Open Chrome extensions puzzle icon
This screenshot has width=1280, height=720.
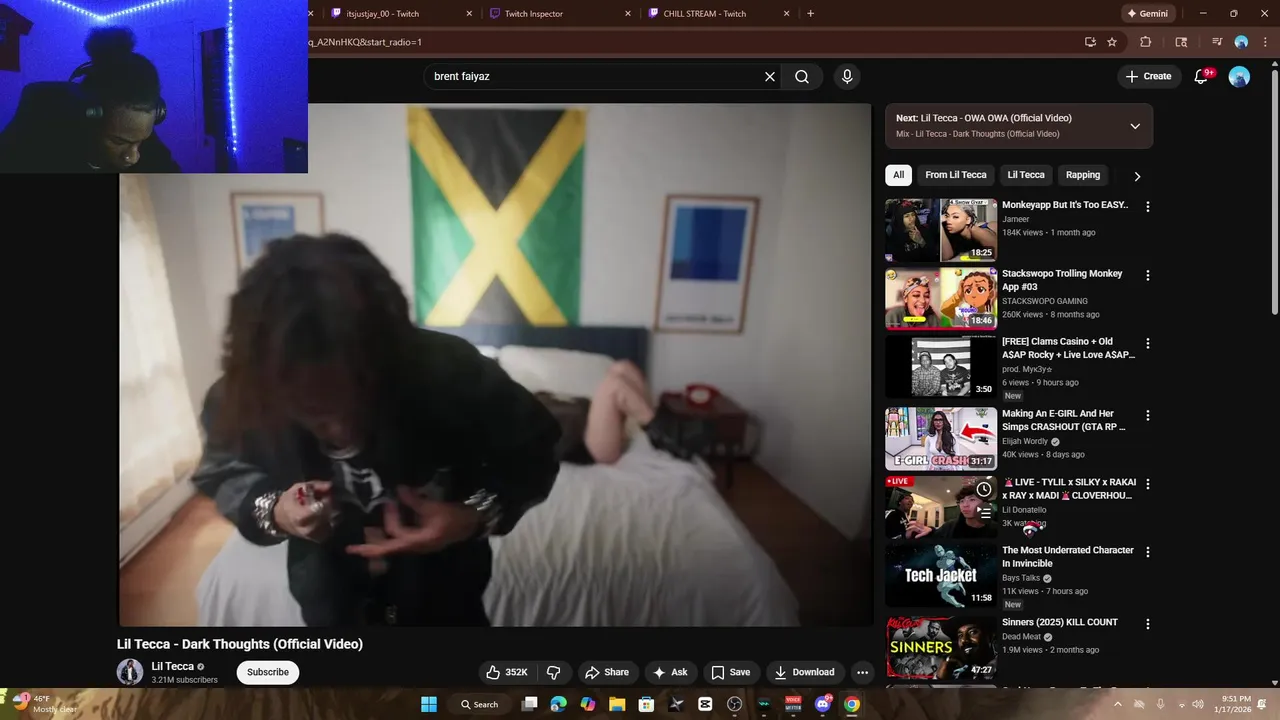point(1146,42)
